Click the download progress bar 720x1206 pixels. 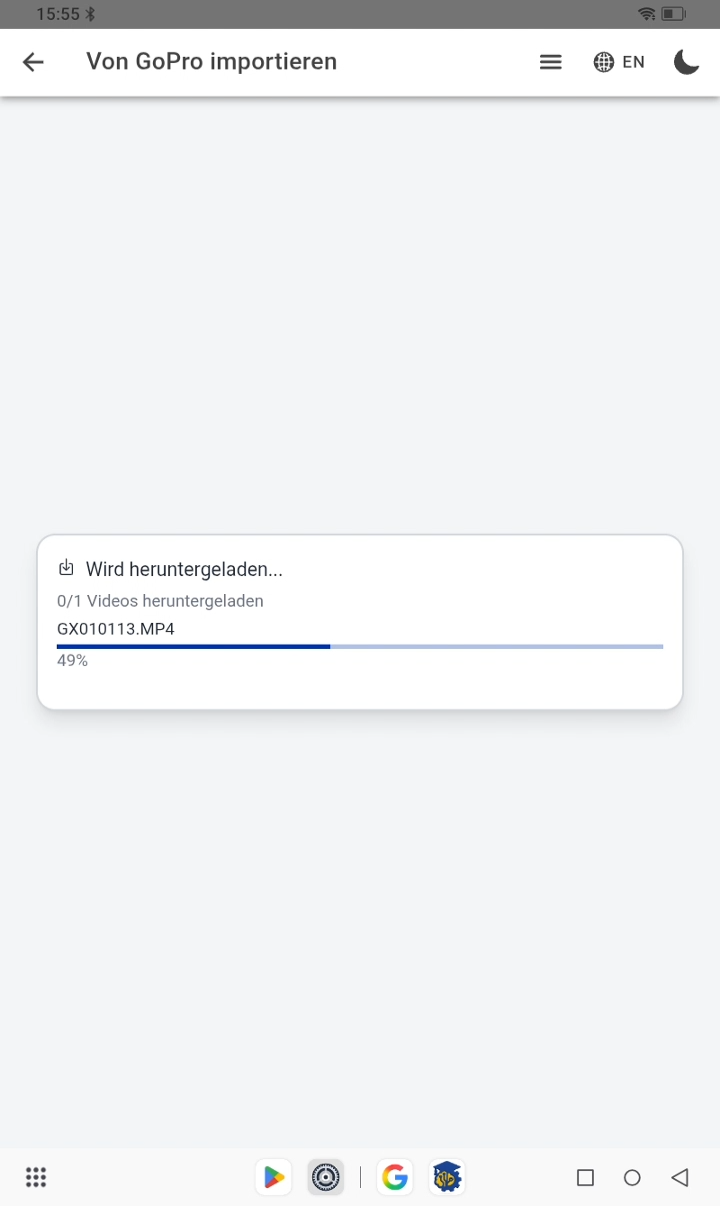pos(360,647)
